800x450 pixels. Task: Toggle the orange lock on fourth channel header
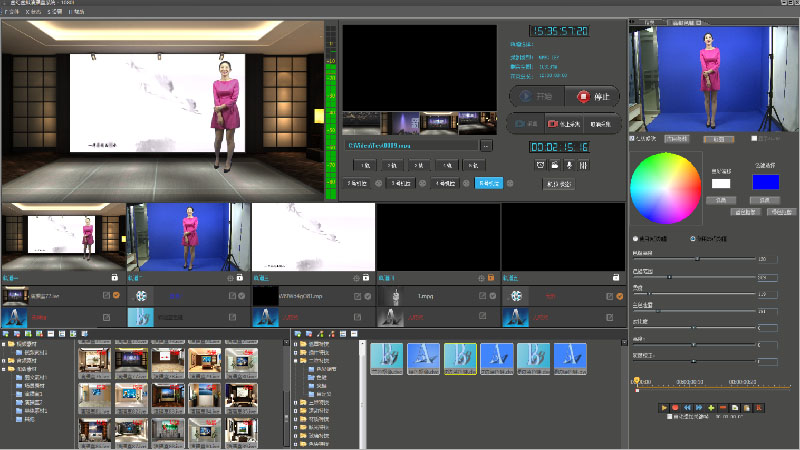pos(491,278)
